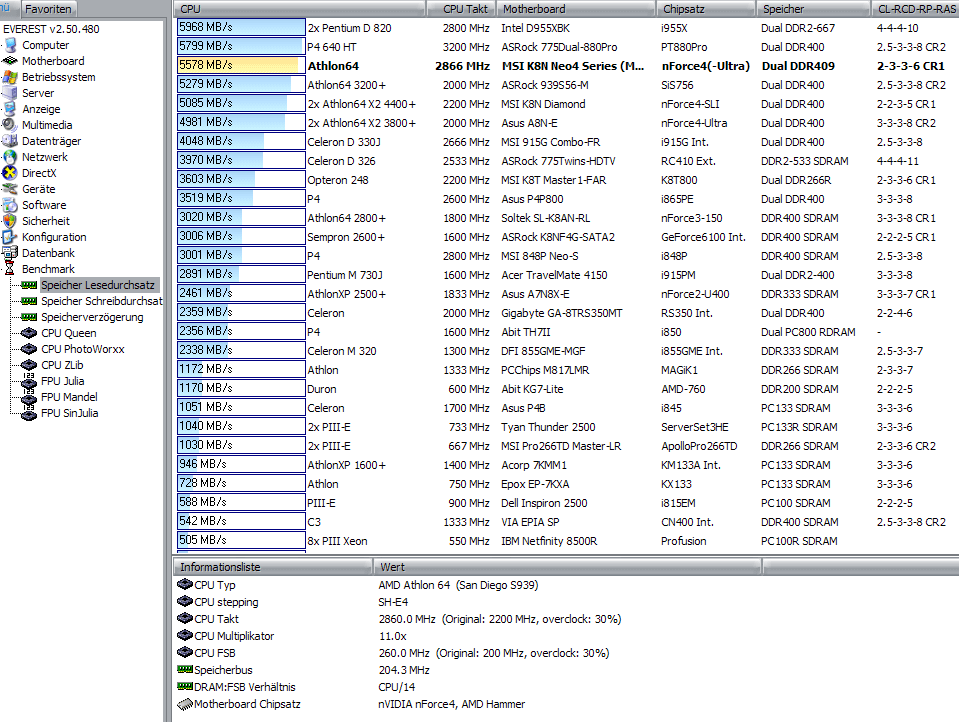Click the CPU ZLib chip icon
The image size is (959, 722).
click(29, 365)
